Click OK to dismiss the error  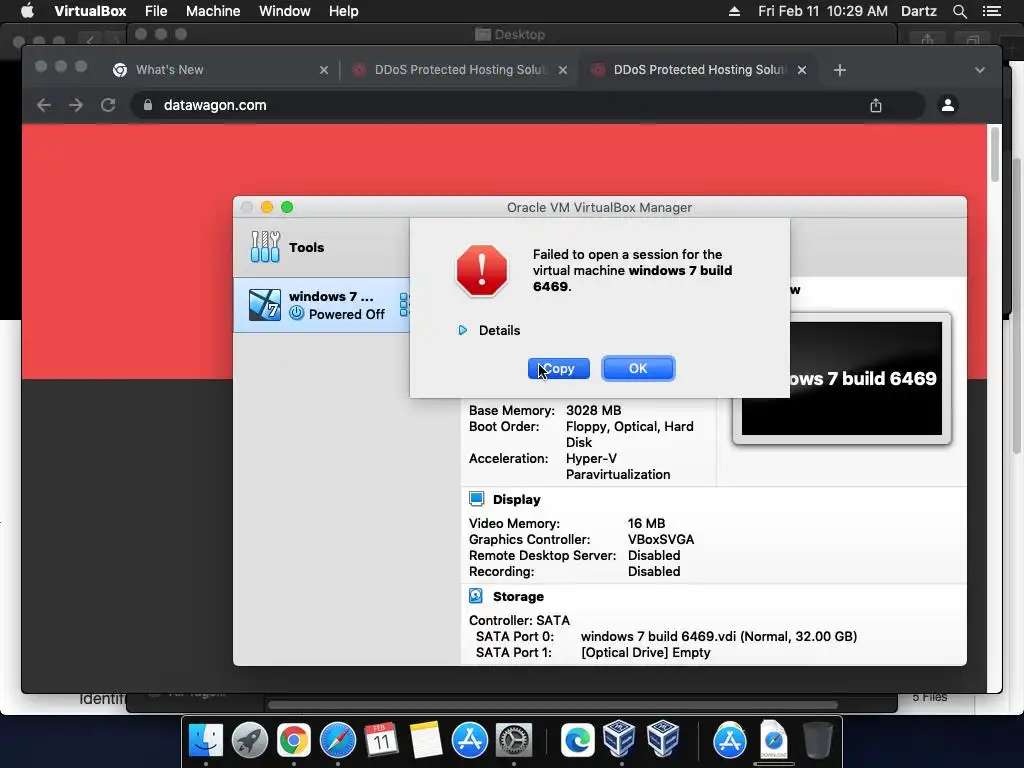coord(638,368)
